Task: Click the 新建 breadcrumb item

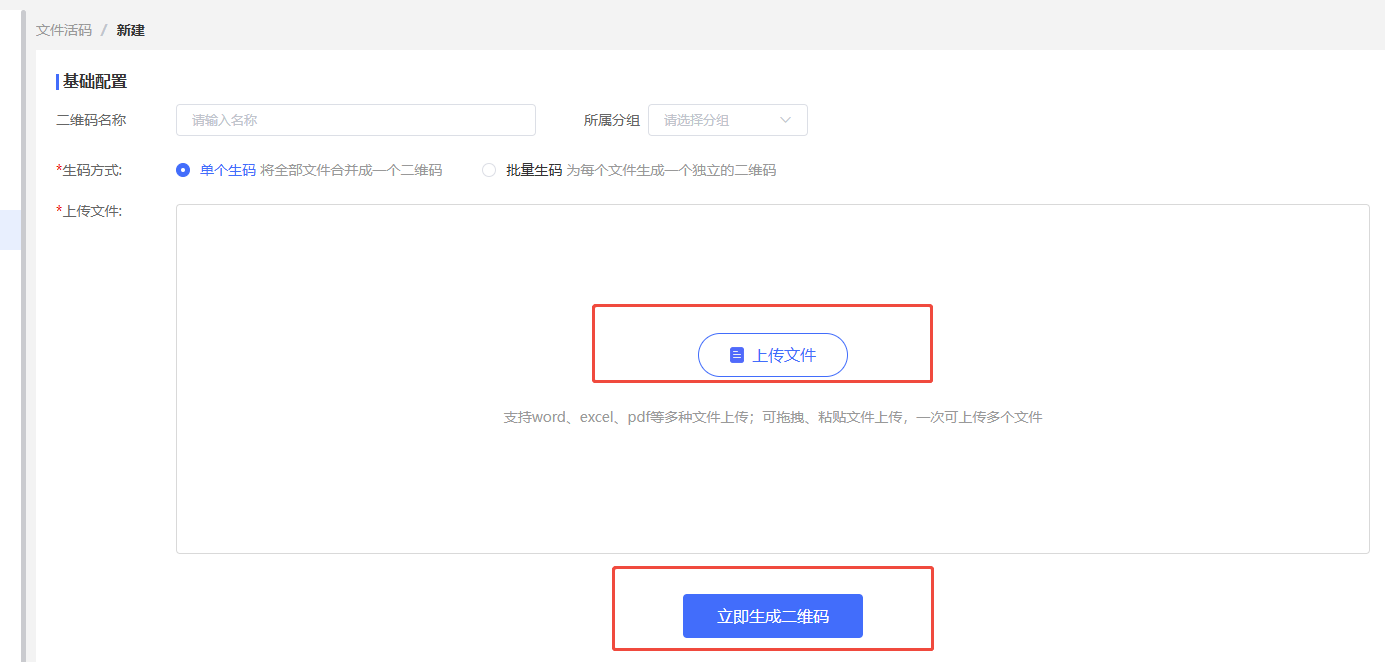Action: (x=131, y=30)
